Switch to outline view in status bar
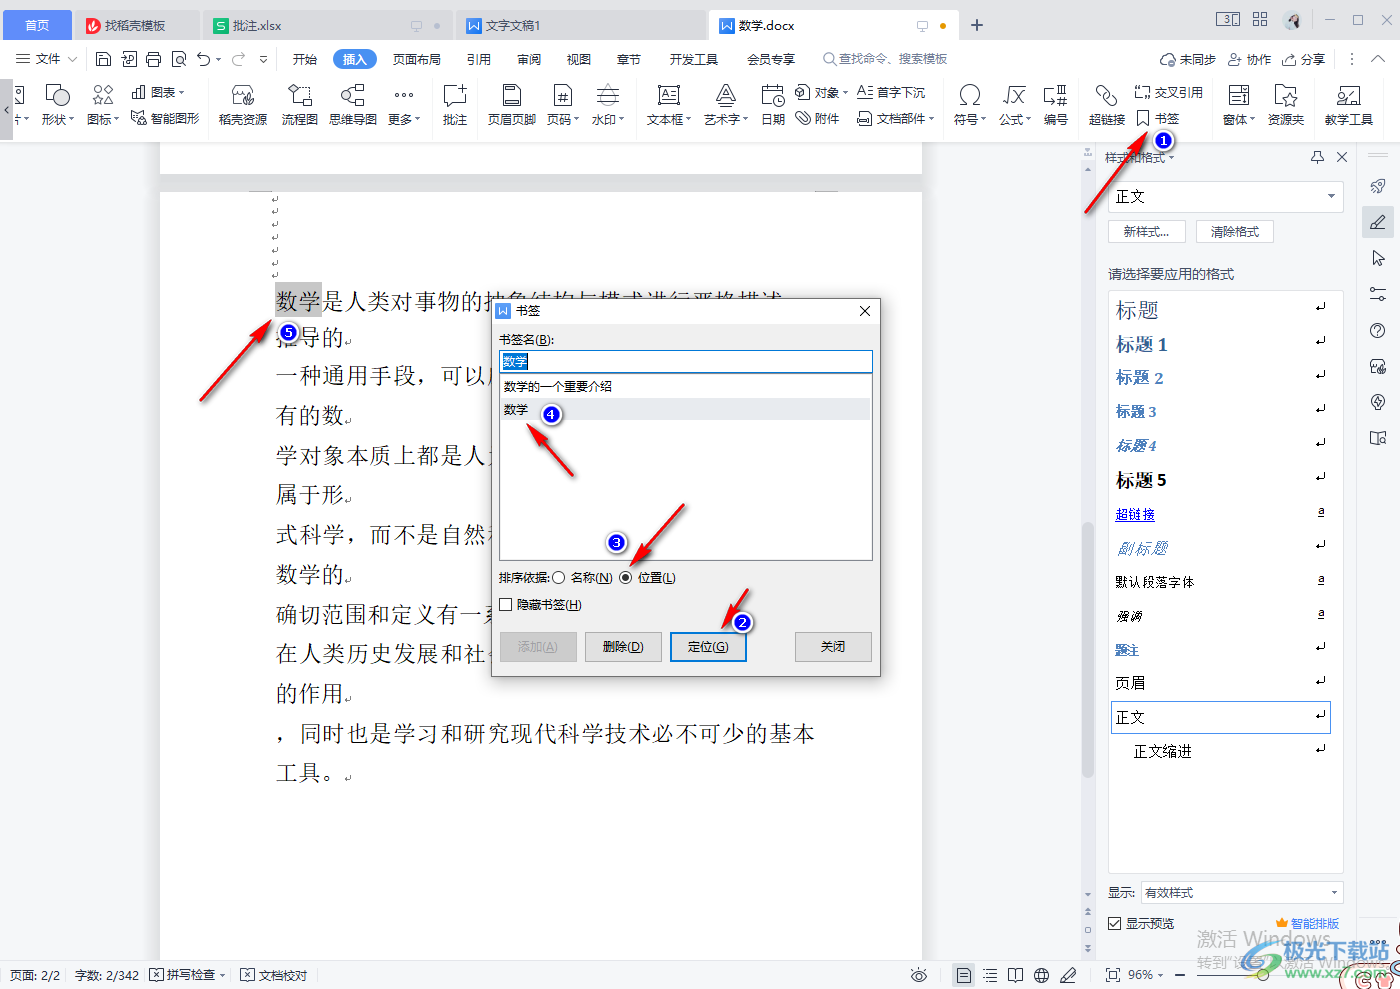 (x=990, y=975)
